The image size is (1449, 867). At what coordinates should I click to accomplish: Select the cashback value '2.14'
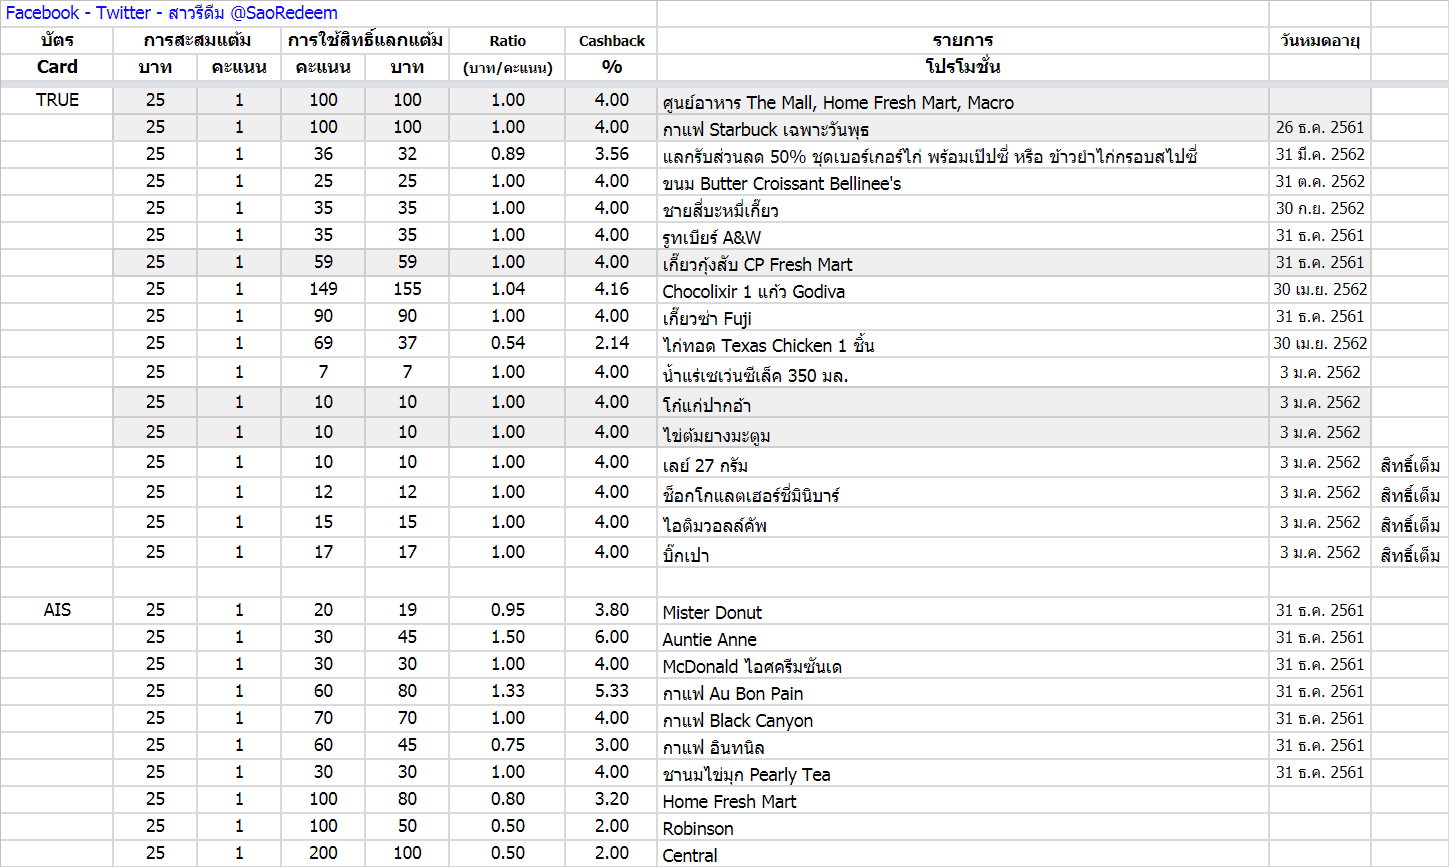[x=612, y=343]
